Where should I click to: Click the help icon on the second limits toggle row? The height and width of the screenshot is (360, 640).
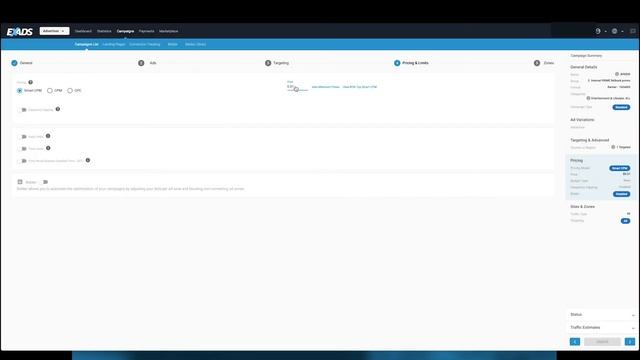[x=48, y=148]
